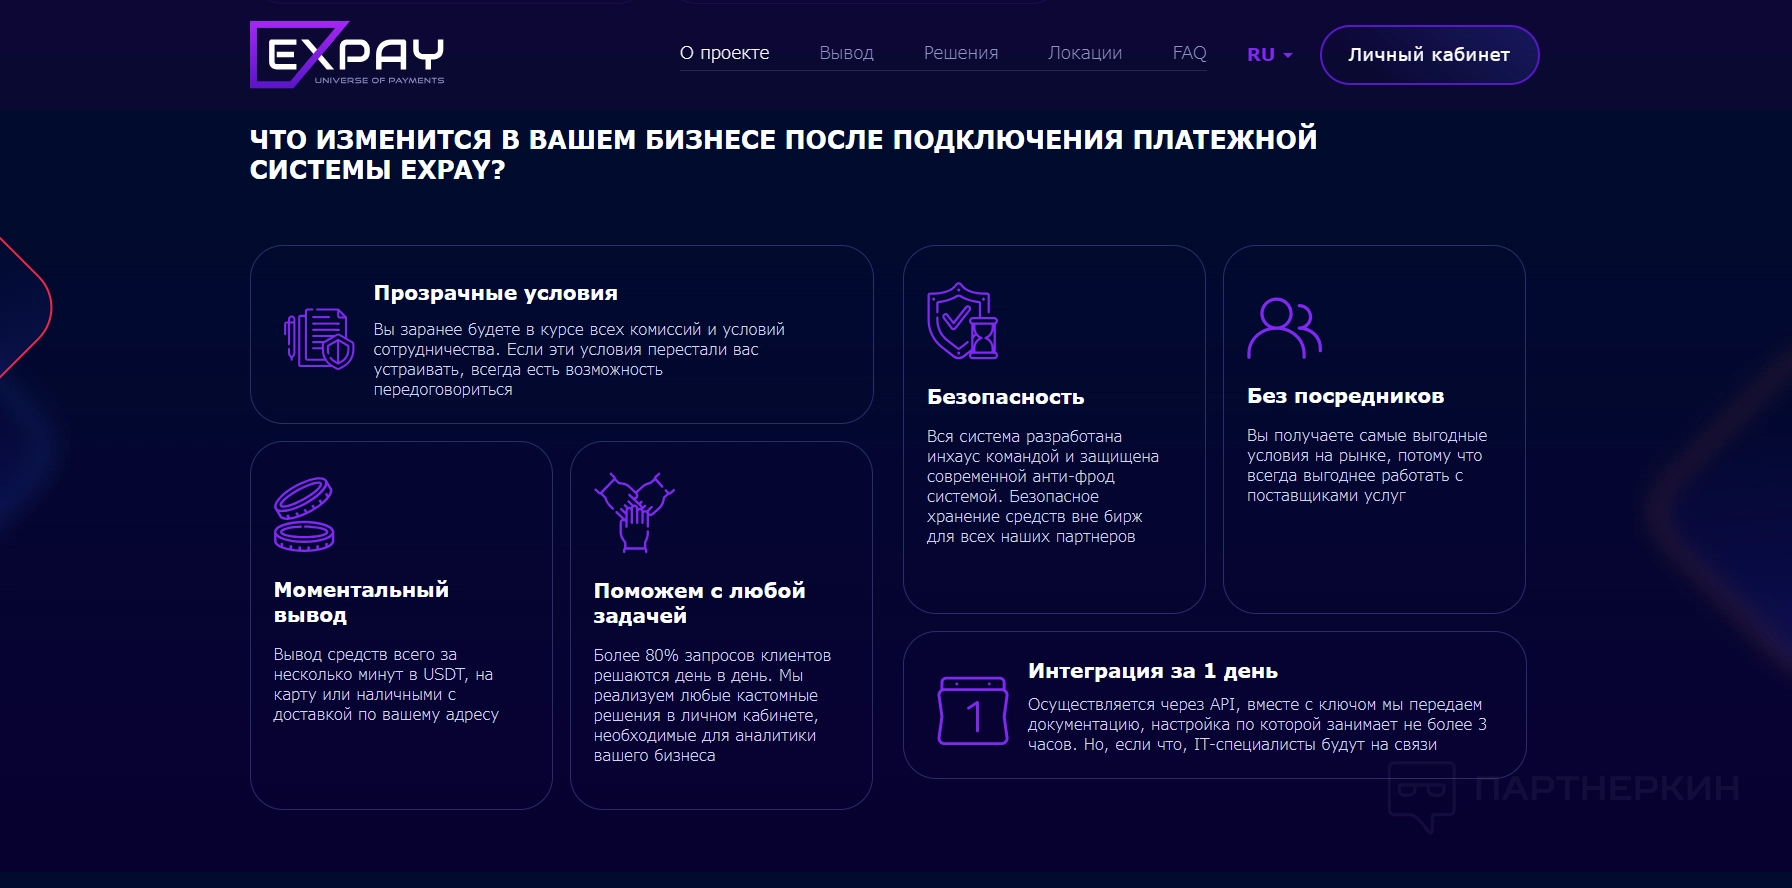The width and height of the screenshot is (1792, 888).
Task: Open the FAQ menu item
Action: click(x=1190, y=53)
